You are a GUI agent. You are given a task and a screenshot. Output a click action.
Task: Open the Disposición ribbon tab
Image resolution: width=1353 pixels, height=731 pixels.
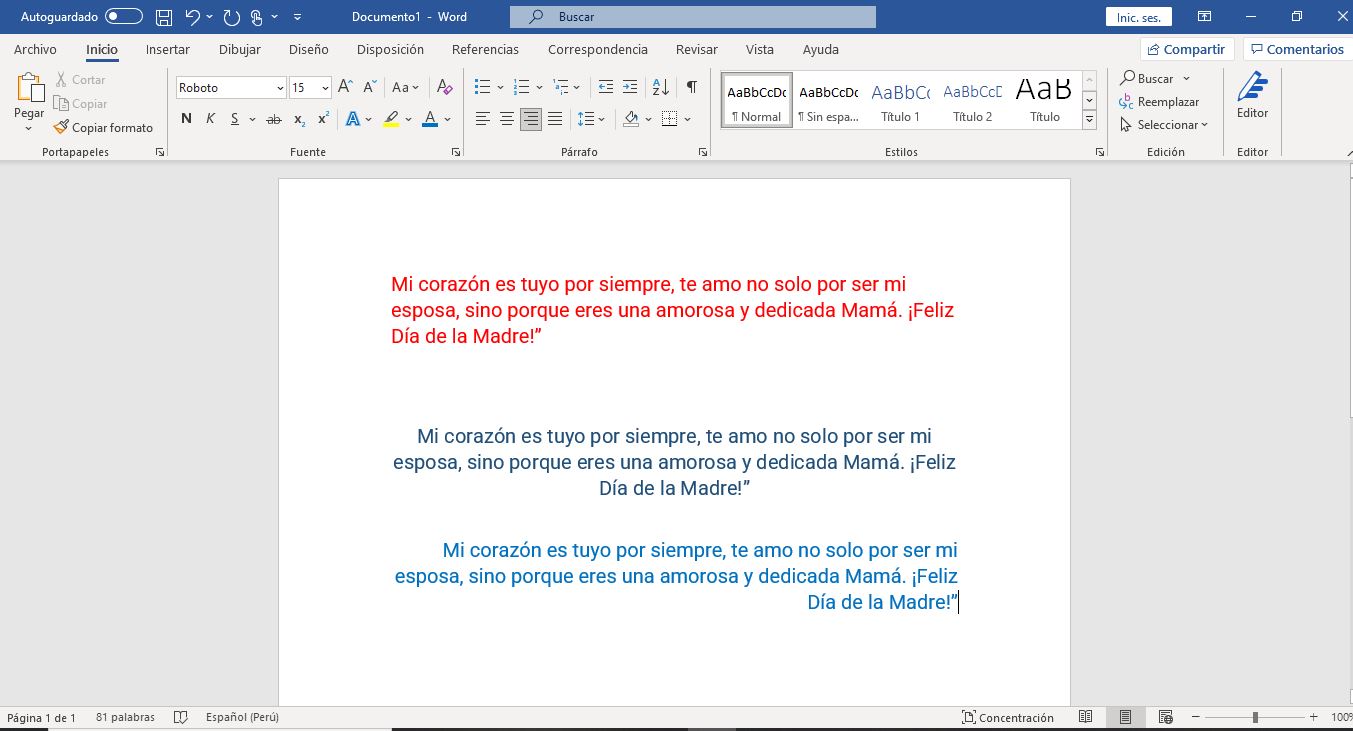(390, 49)
